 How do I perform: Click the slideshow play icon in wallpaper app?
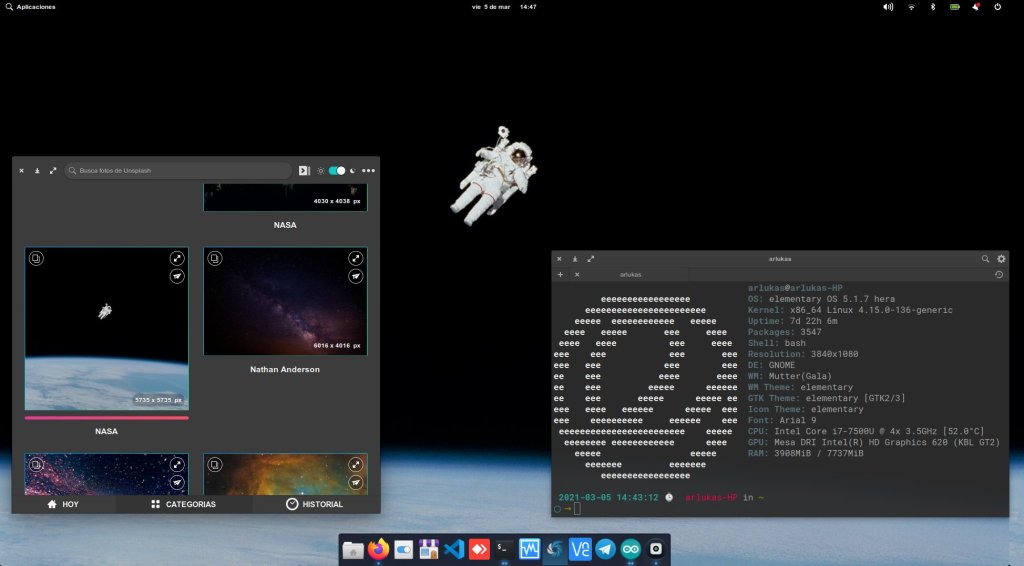point(304,171)
